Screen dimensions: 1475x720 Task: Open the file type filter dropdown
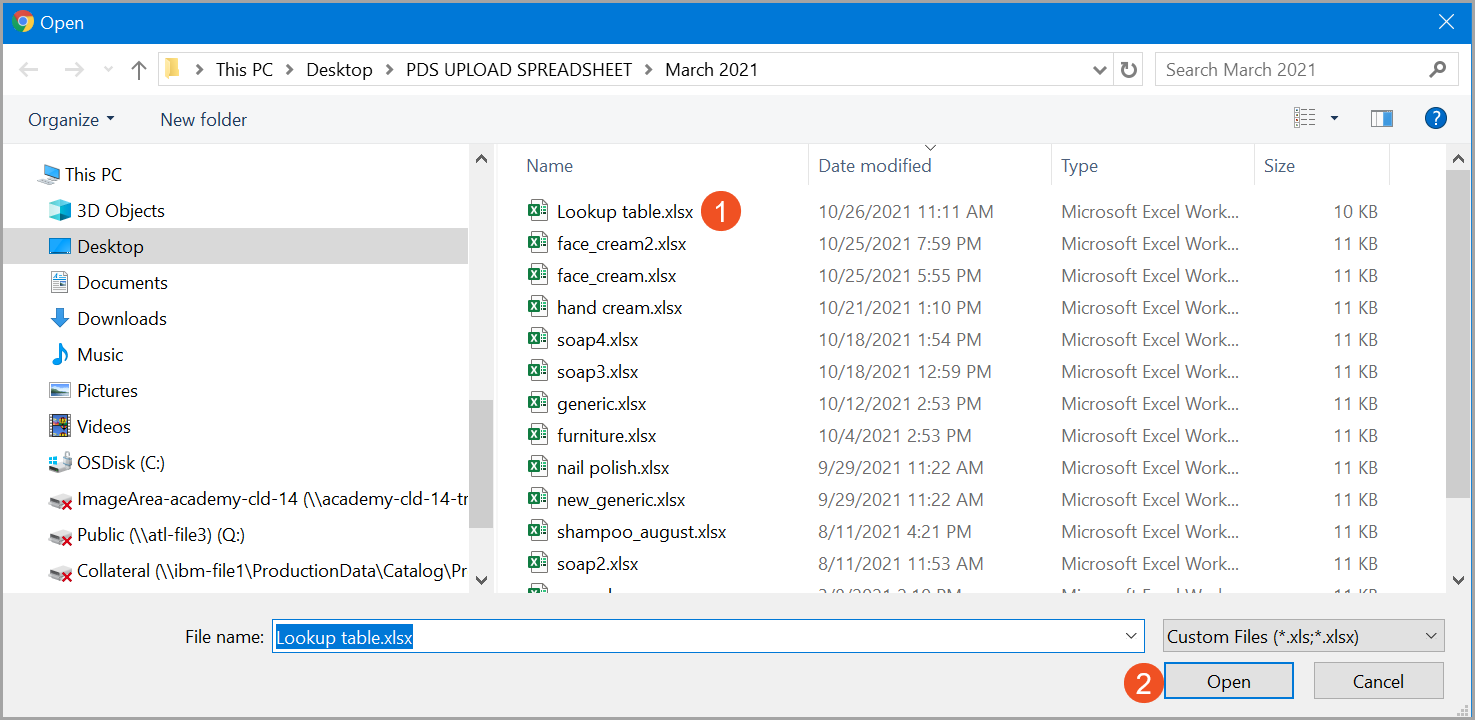(1303, 636)
